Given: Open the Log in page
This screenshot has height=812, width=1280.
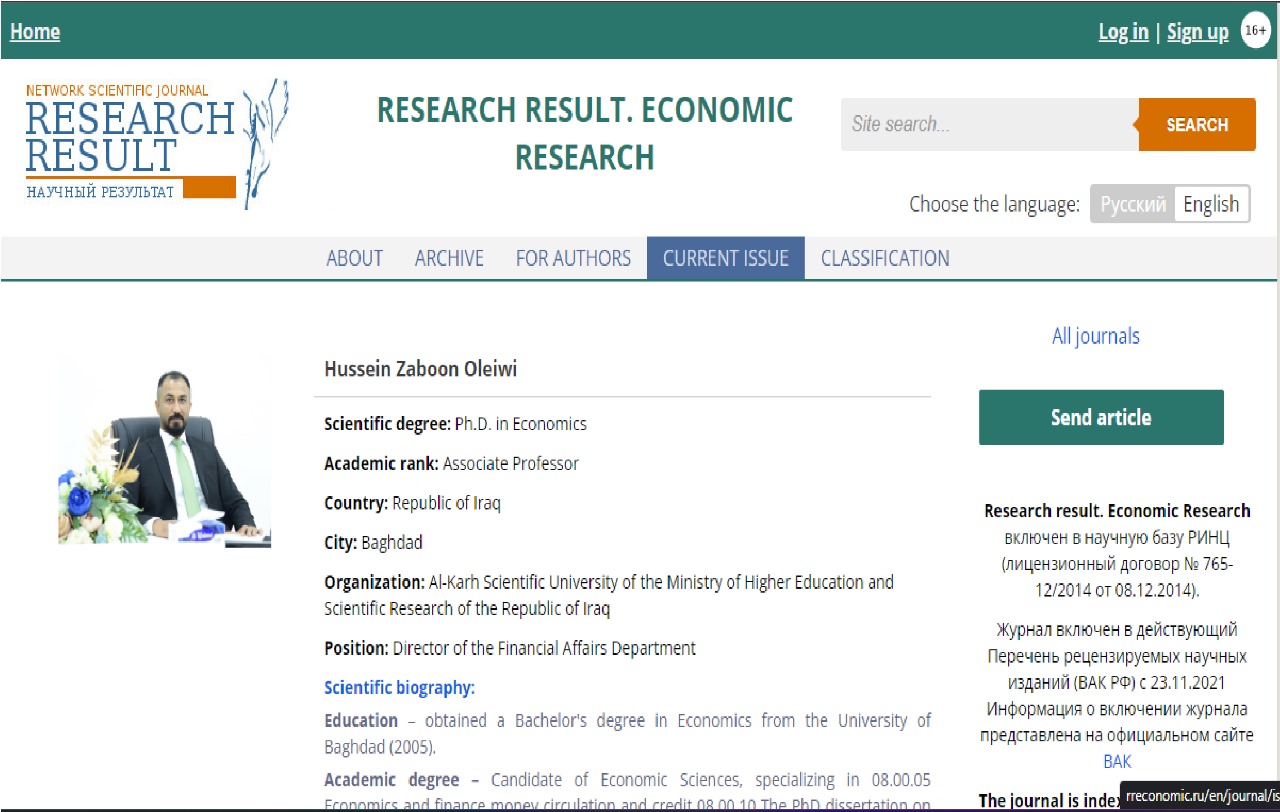Looking at the screenshot, I should click(1123, 32).
